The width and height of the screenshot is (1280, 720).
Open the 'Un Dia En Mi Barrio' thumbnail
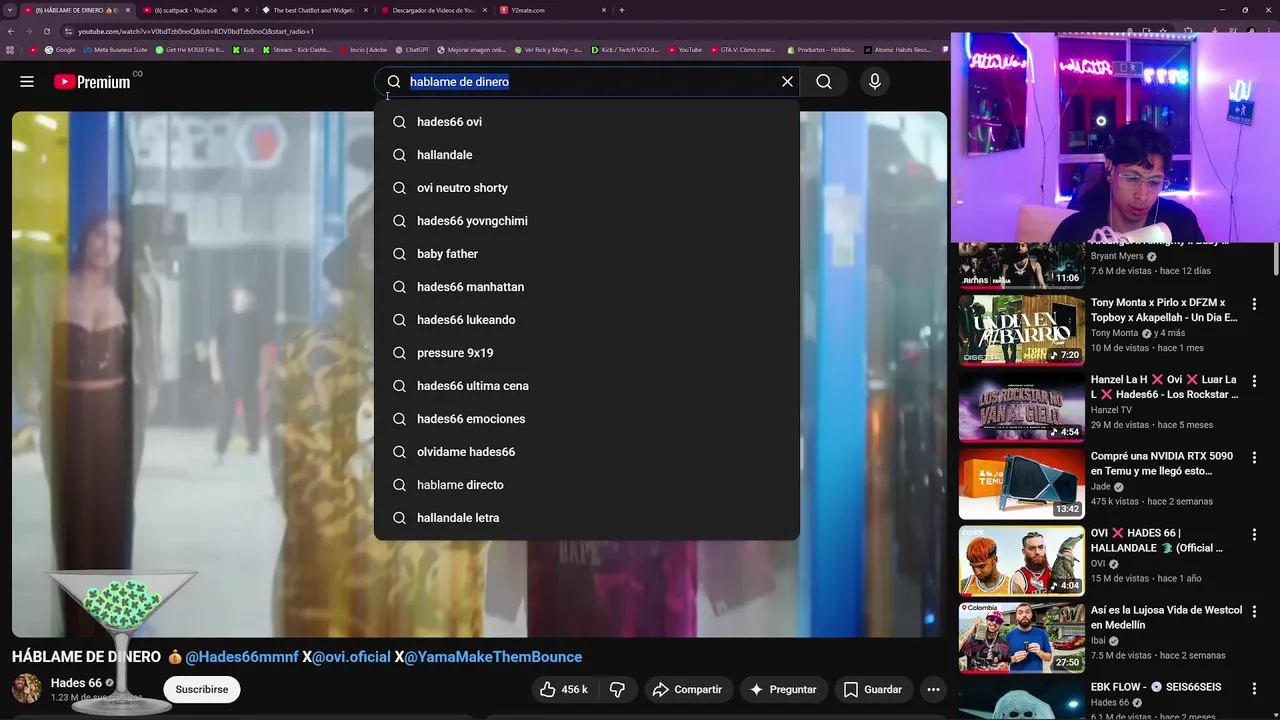[1021, 330]
